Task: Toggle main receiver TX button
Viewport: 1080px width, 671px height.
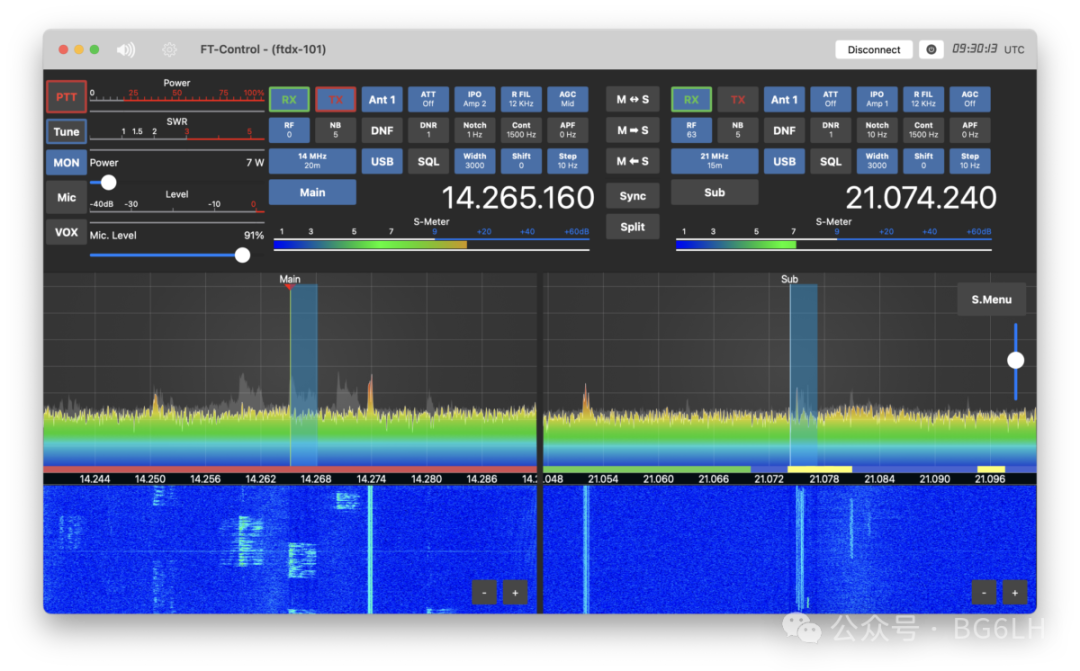Action: coord(335,99)
